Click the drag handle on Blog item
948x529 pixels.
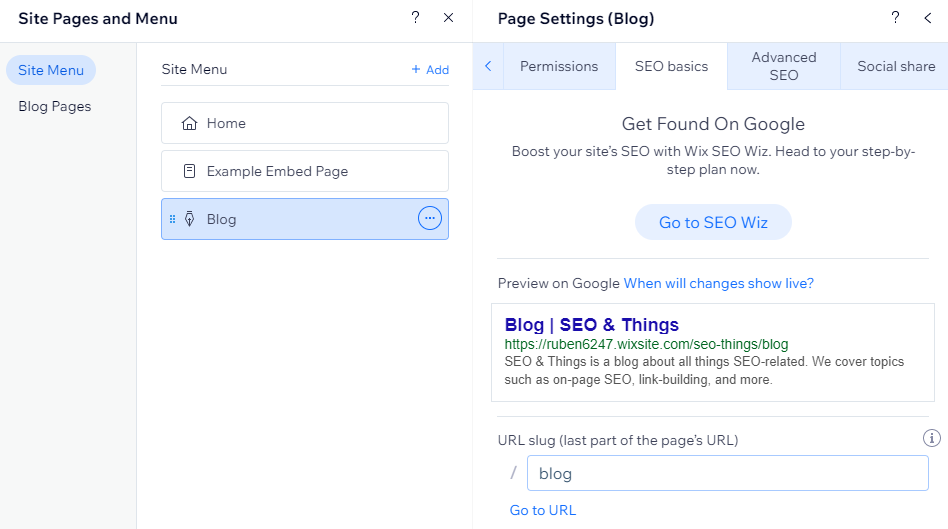(172, 219)
